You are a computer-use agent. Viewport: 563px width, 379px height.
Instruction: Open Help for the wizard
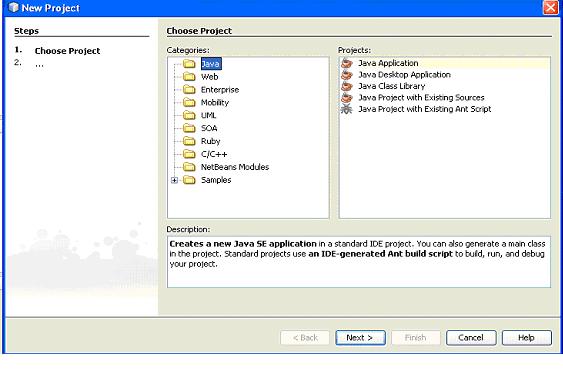point(526,338)
